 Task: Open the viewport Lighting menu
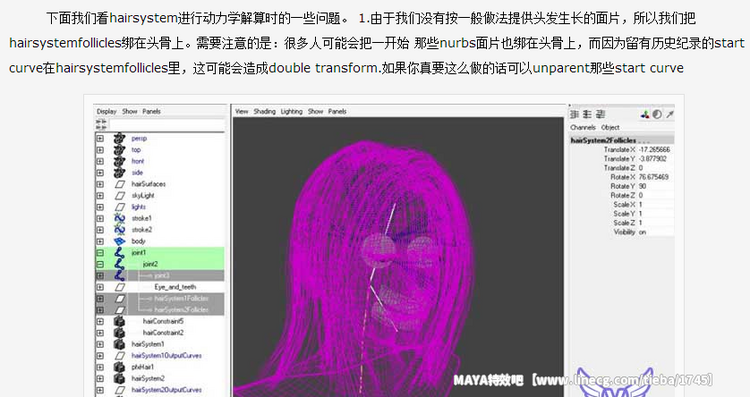(292, 111)
